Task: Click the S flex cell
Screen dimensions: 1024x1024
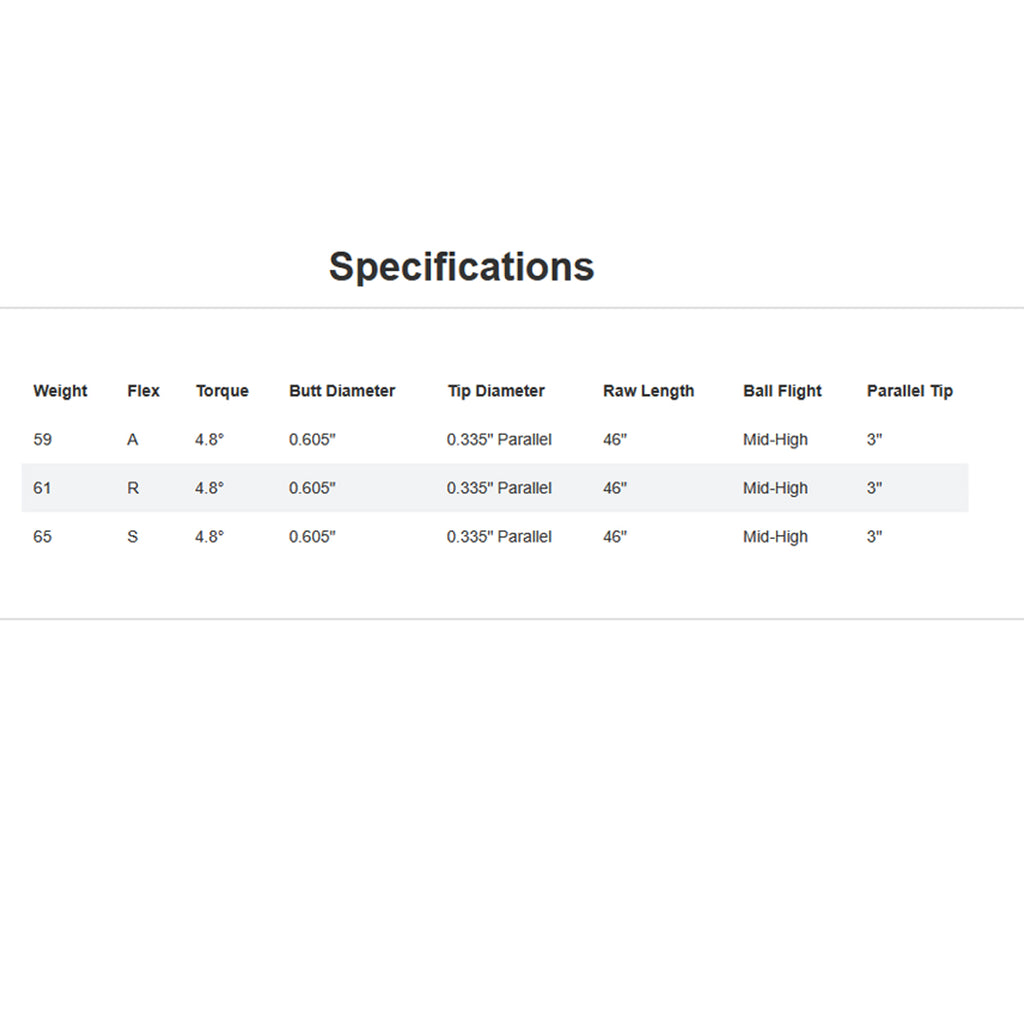Action: pyautogui.click(x=133, y=537)
